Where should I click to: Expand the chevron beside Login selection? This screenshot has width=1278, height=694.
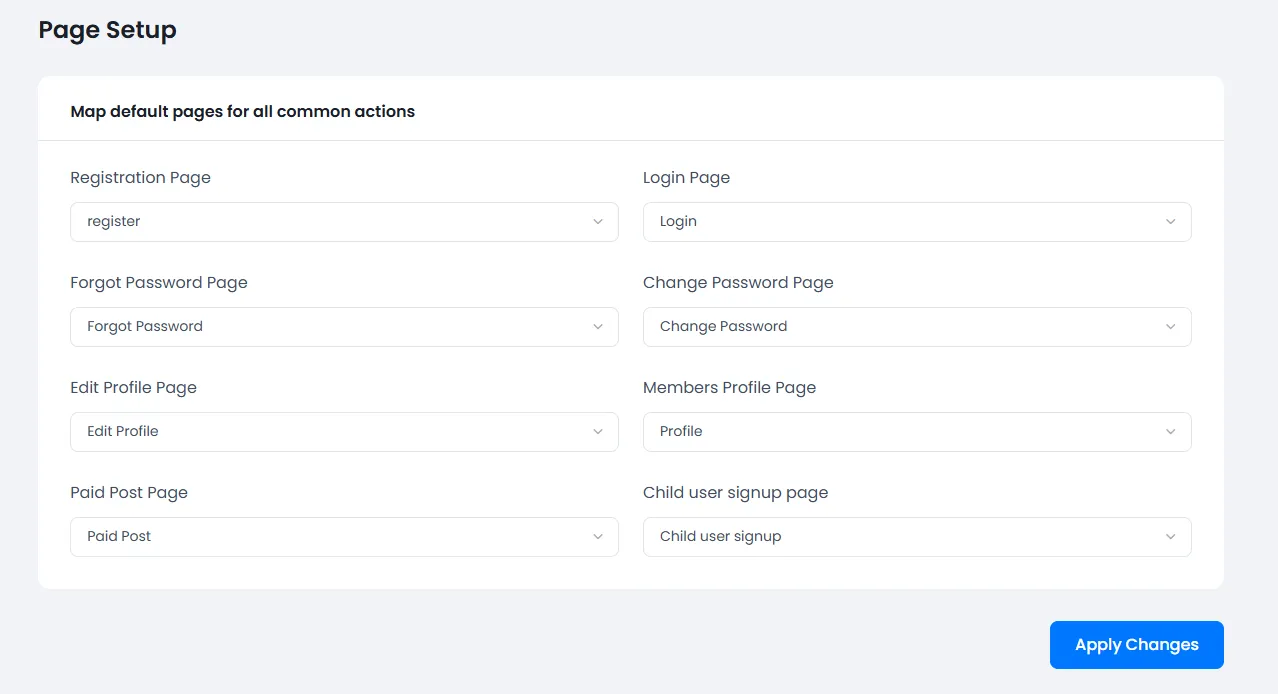1171,221
